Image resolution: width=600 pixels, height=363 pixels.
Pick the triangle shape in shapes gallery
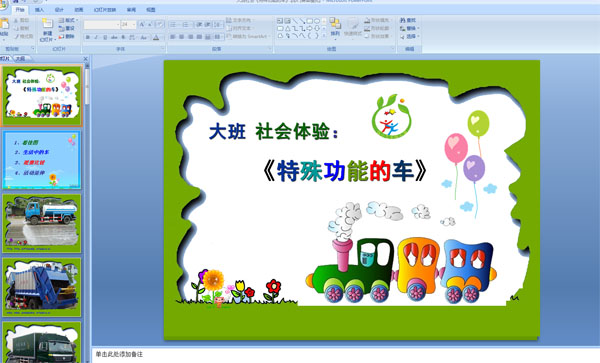(x=287, y=29)
